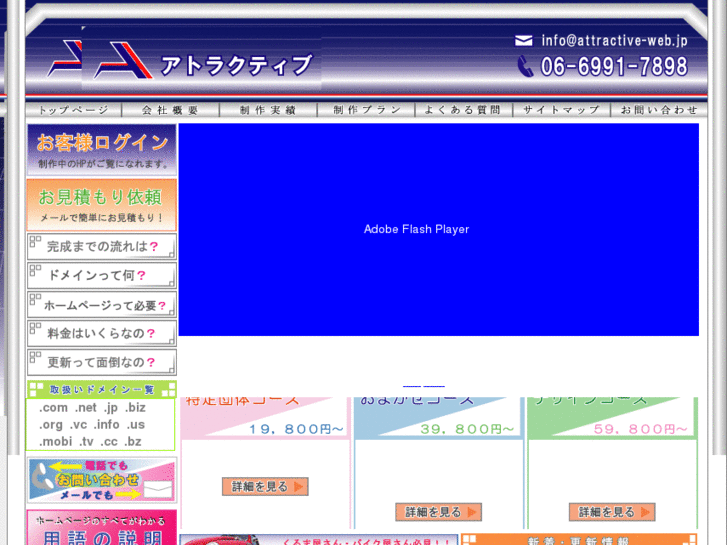Click the 新着・更新情報 orange header
This screenshot has height=545, width=727.
click(x=580, y=540)
